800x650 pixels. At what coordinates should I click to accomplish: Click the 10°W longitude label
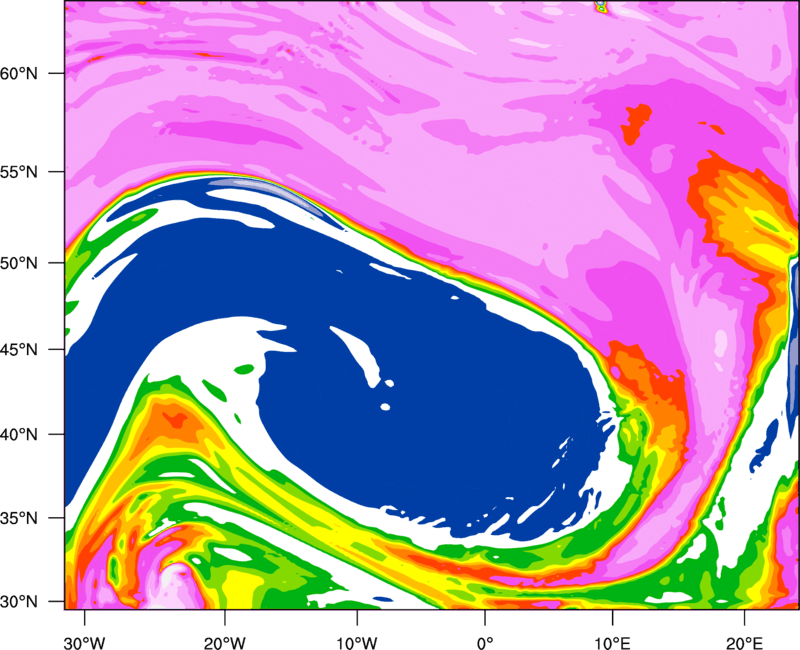[x=357, y=643]
